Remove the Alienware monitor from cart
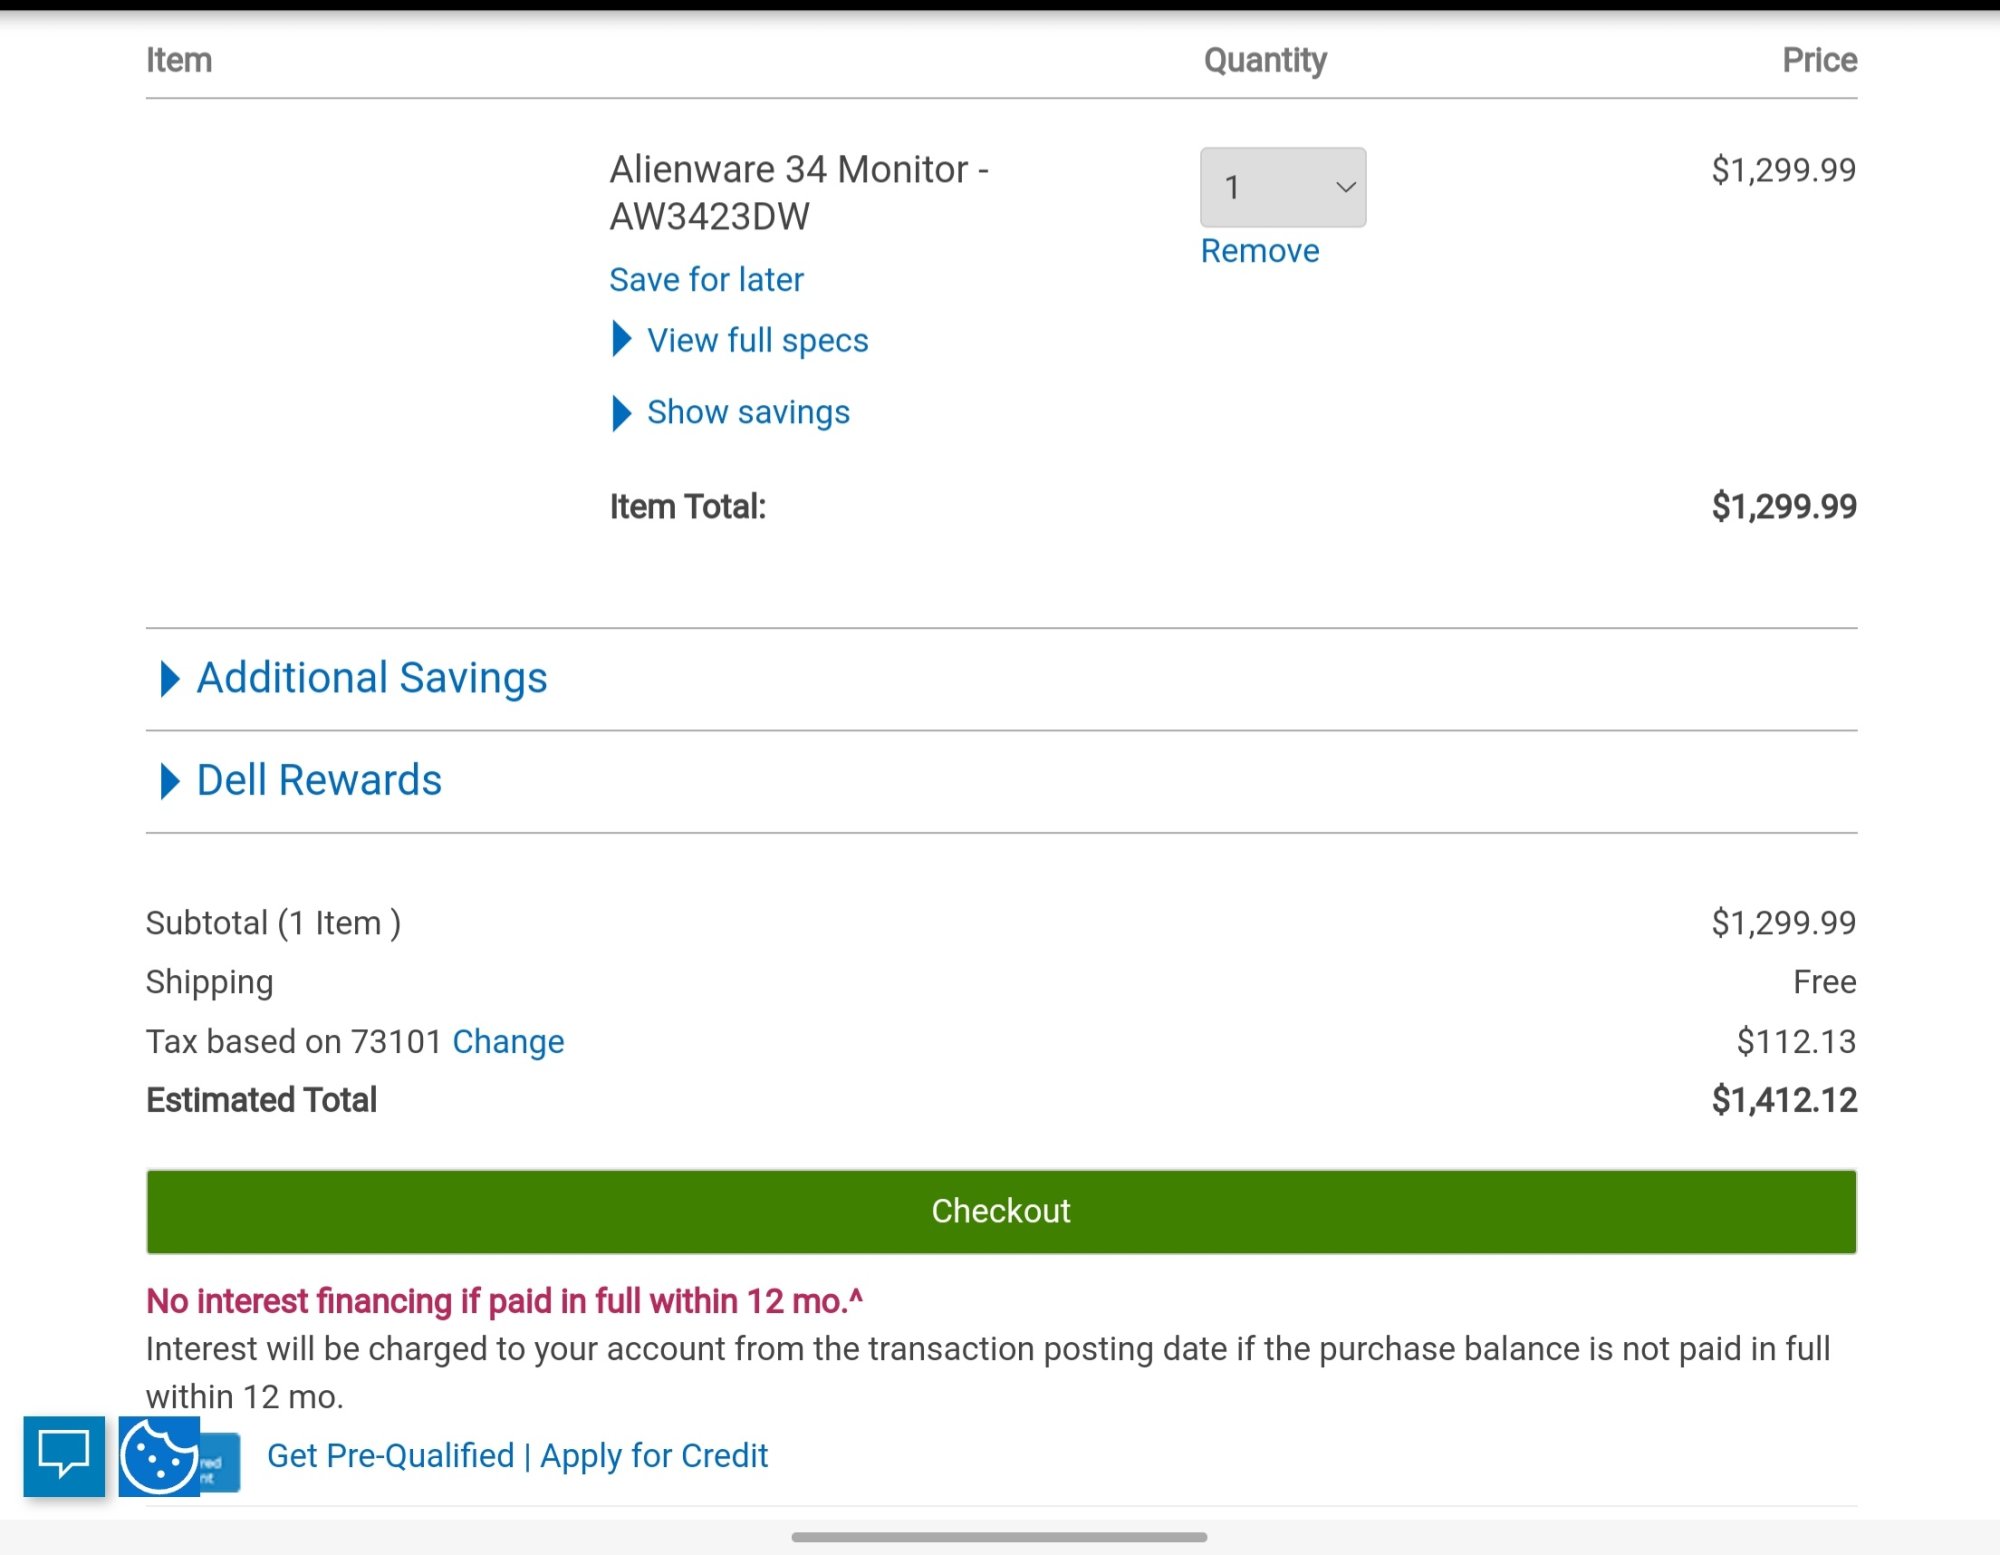Screen dimensions: 2000x1555 (1259, 251)
